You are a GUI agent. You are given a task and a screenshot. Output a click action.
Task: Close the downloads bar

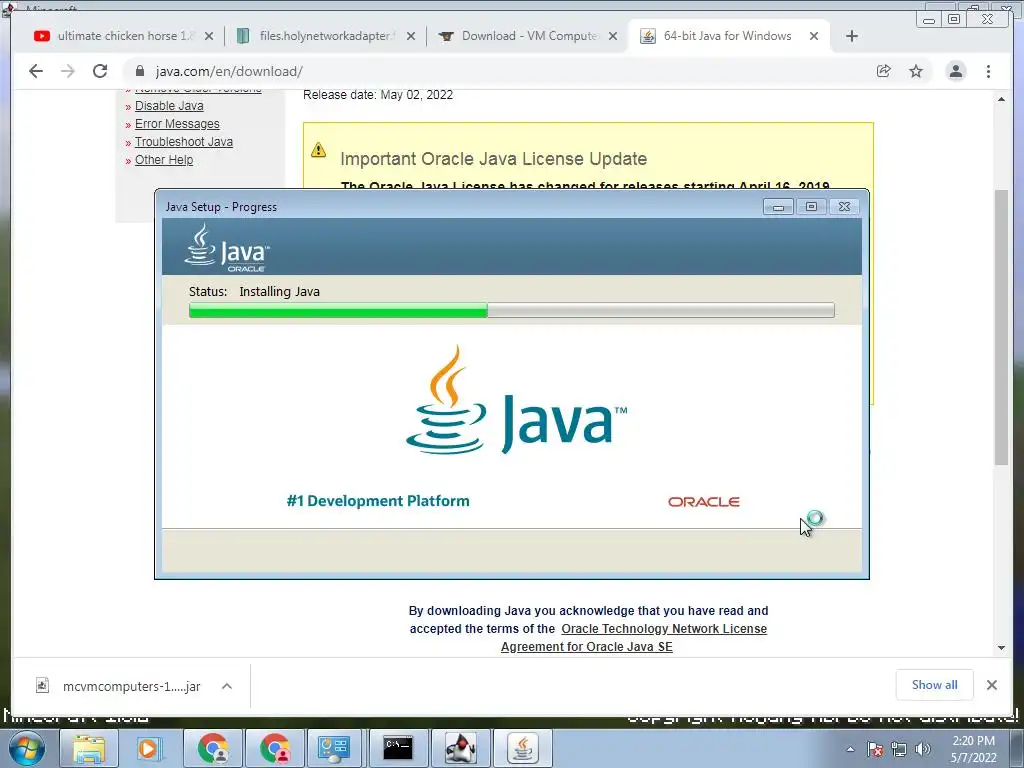click(992, 685)
